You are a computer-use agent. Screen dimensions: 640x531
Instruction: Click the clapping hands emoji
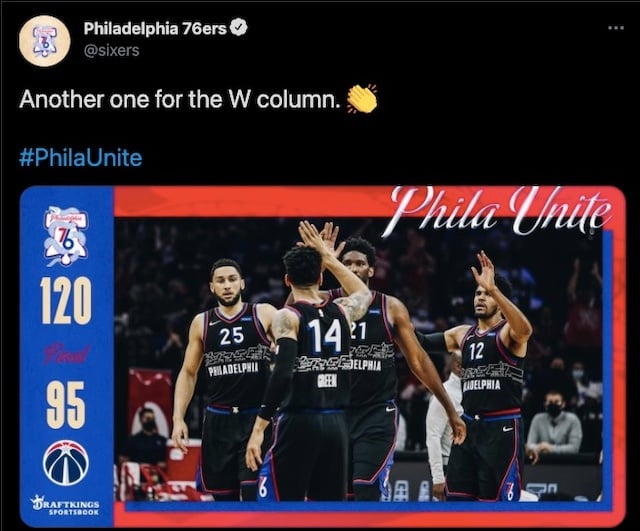(362, 98)
